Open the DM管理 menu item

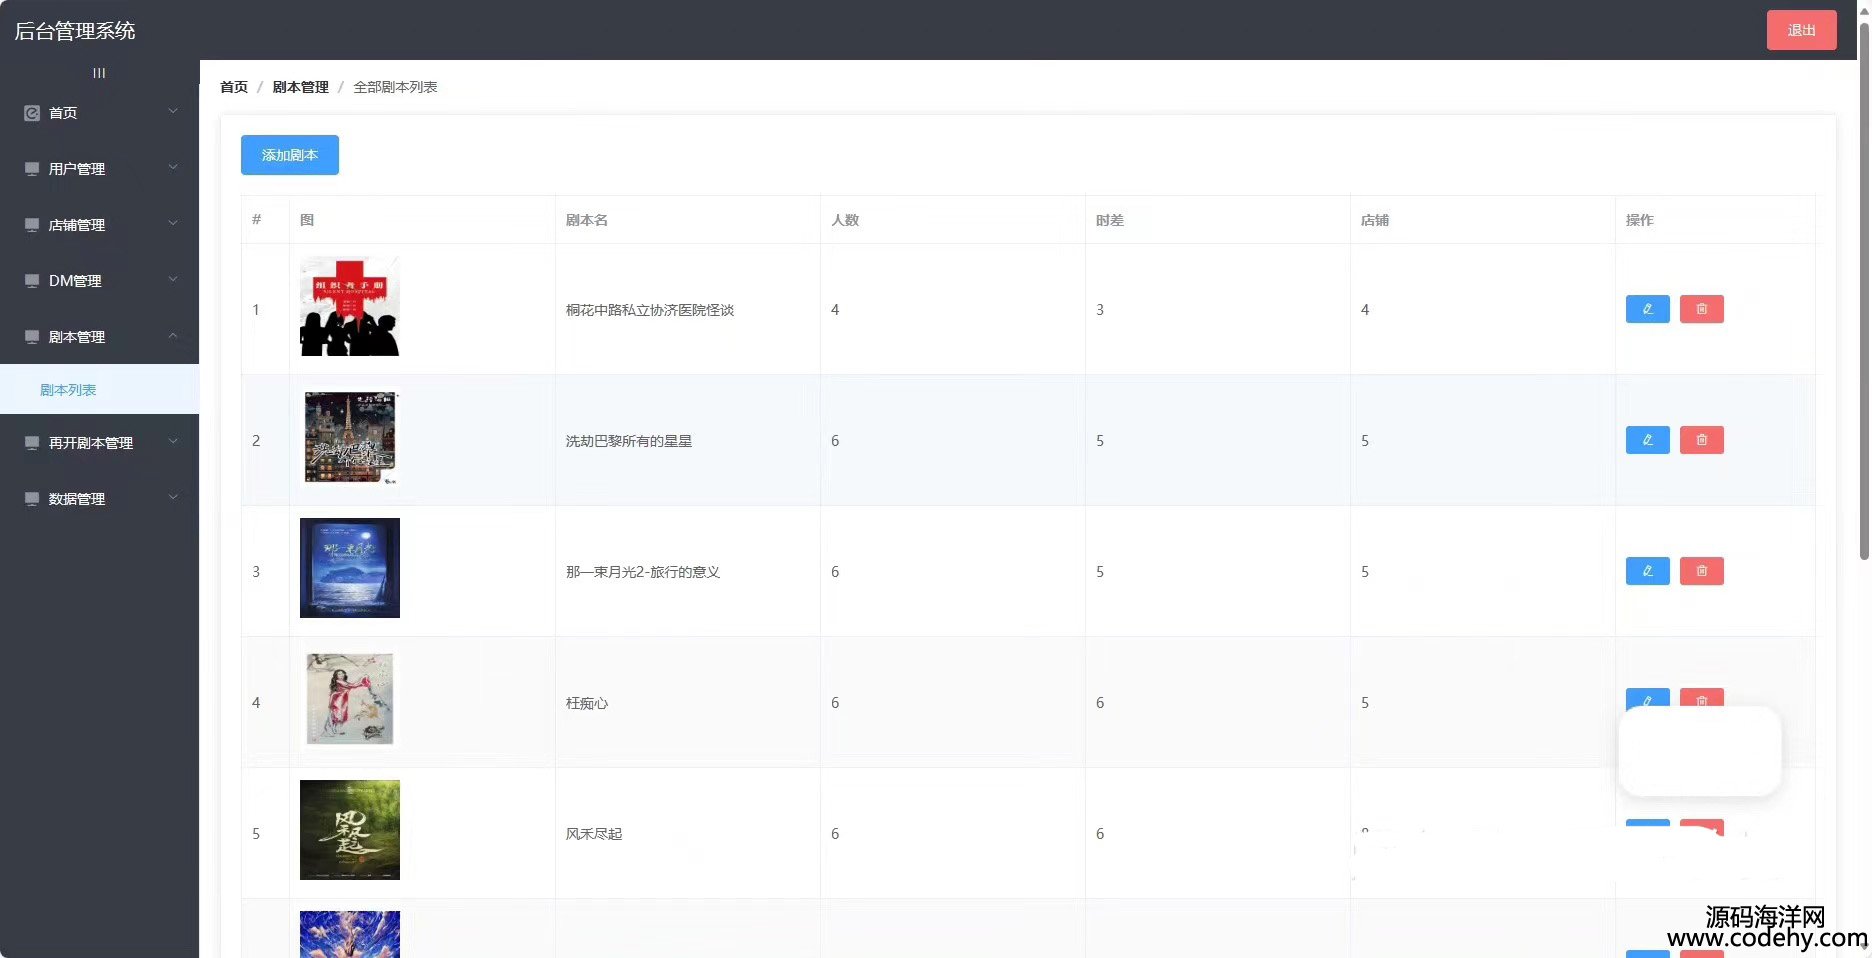click(99, 281)
